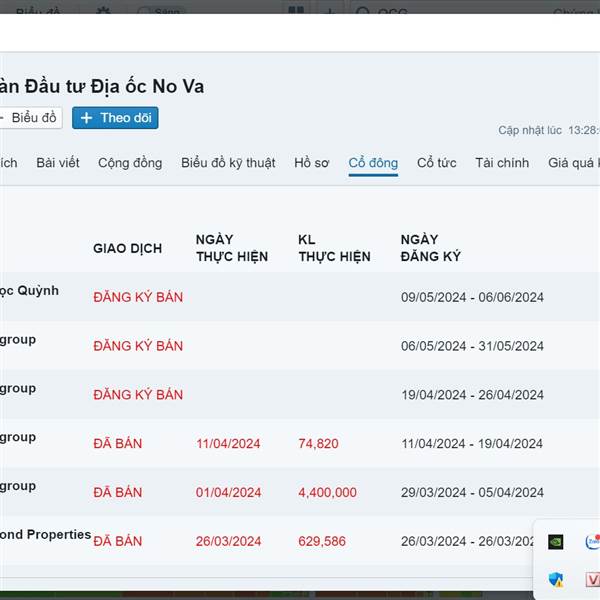
Task: Click ĐÃ BÁN in the Properties row
Action: click(117, 541)
